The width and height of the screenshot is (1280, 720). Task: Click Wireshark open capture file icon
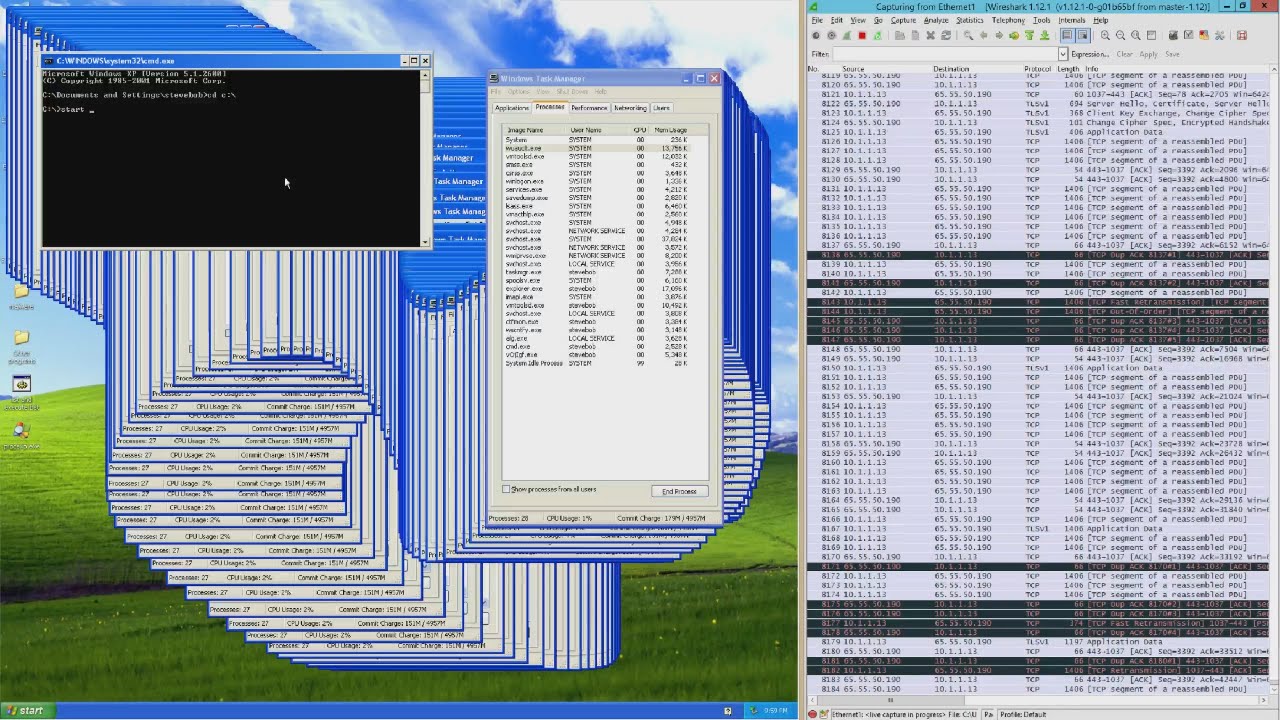(x=900, y=35)
